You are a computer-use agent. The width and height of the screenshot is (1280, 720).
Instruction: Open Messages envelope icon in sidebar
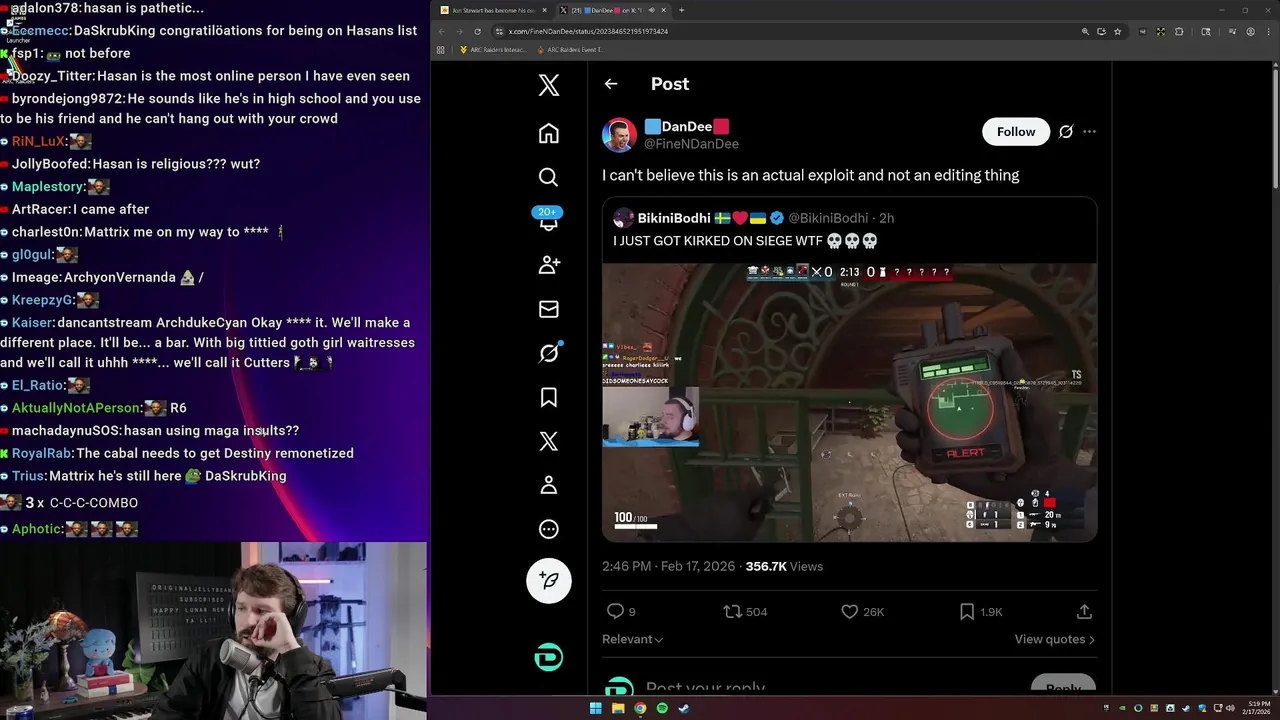[548, 309]
